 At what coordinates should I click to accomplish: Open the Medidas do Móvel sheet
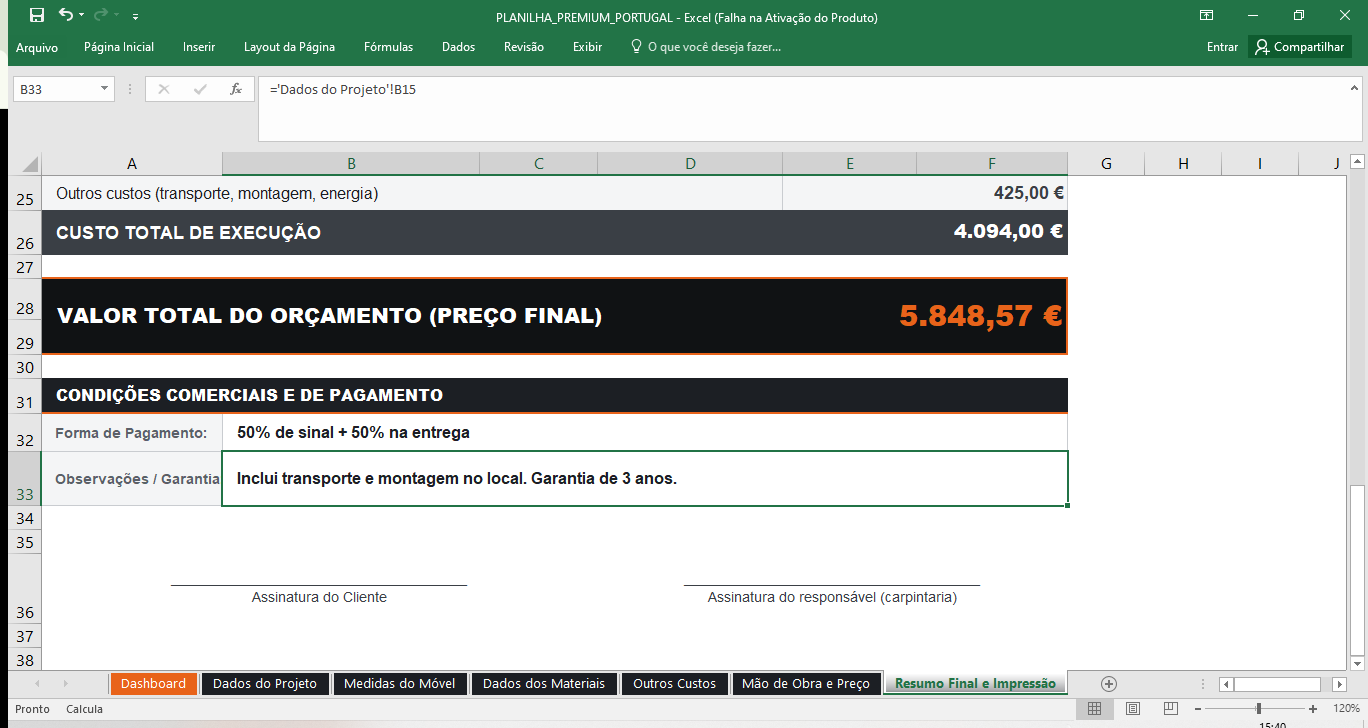click(x=399, y=684)
